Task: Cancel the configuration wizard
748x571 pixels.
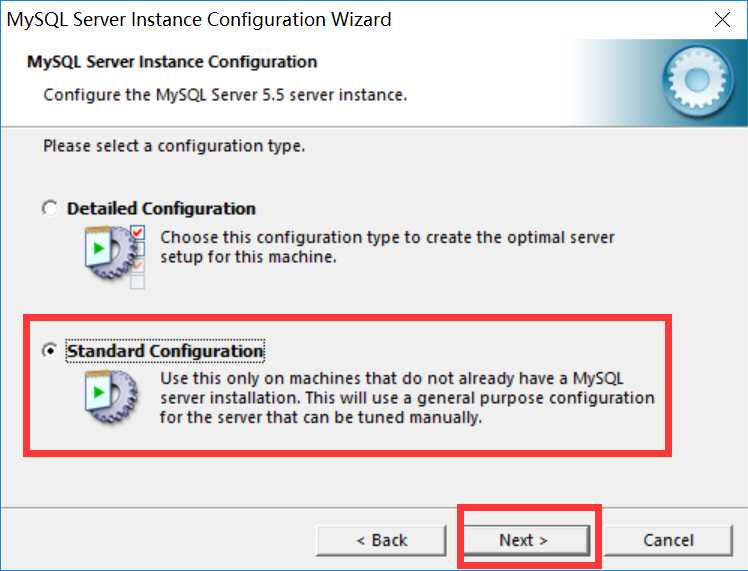Action: (x=668, y=540)
